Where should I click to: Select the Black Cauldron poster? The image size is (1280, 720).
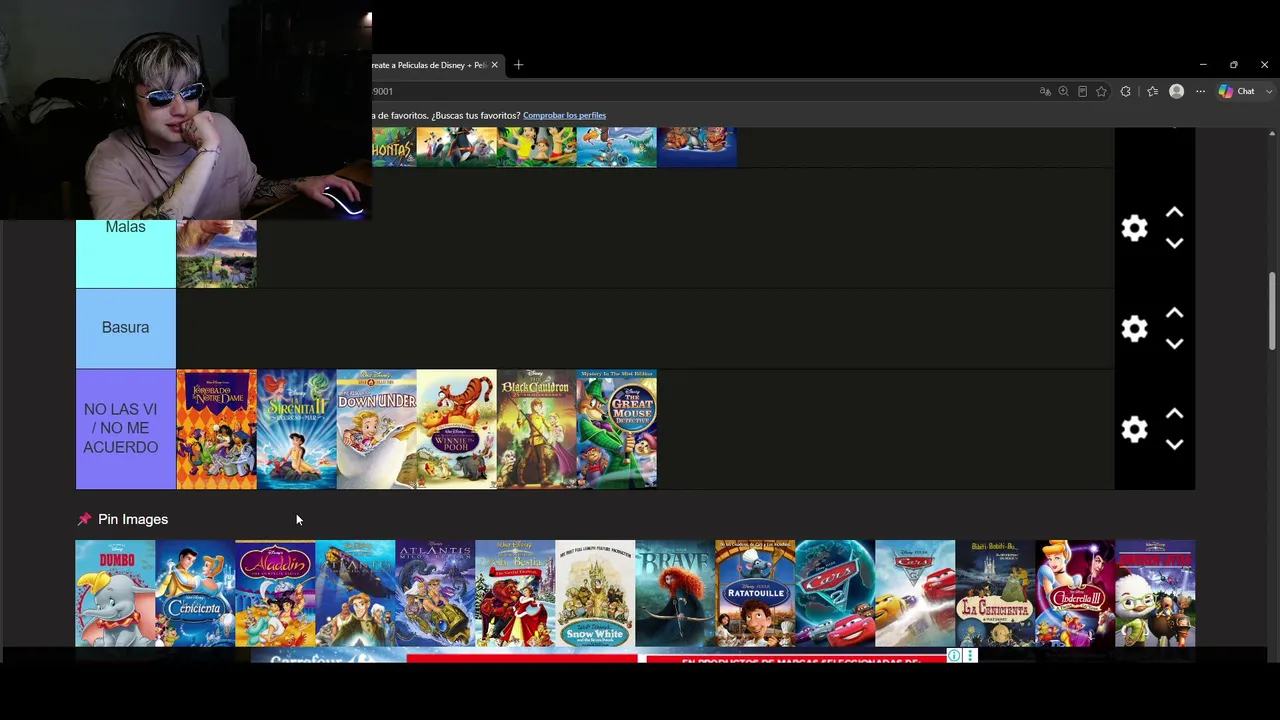coord(537,429)
